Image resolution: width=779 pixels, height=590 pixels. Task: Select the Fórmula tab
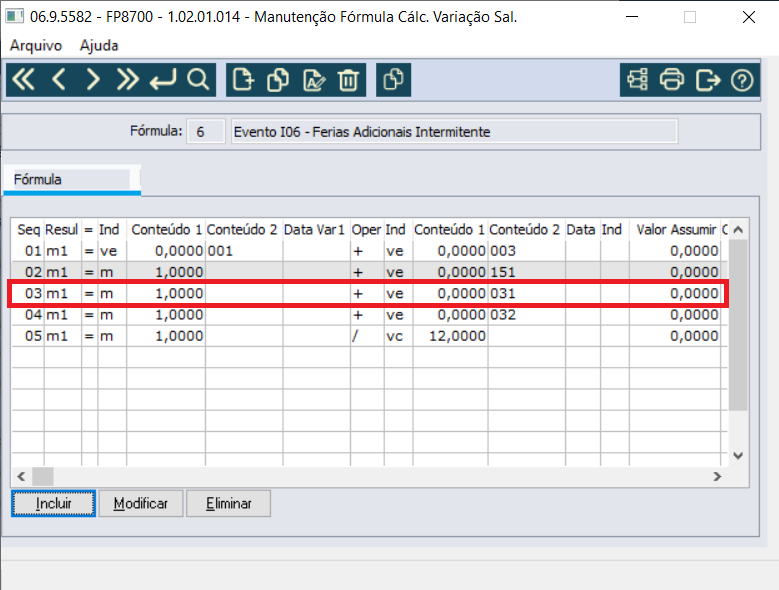(x=72, y=180)
